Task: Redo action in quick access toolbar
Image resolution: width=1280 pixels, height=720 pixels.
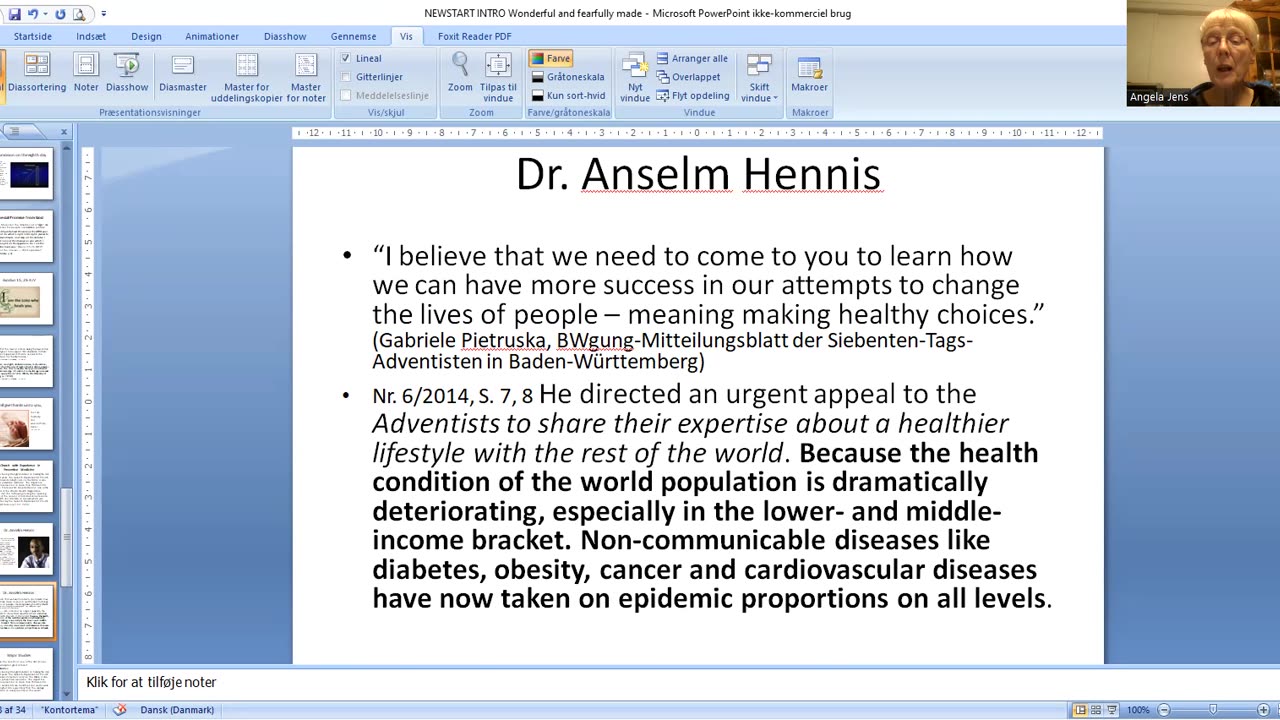Action: [x=59, y=13]
